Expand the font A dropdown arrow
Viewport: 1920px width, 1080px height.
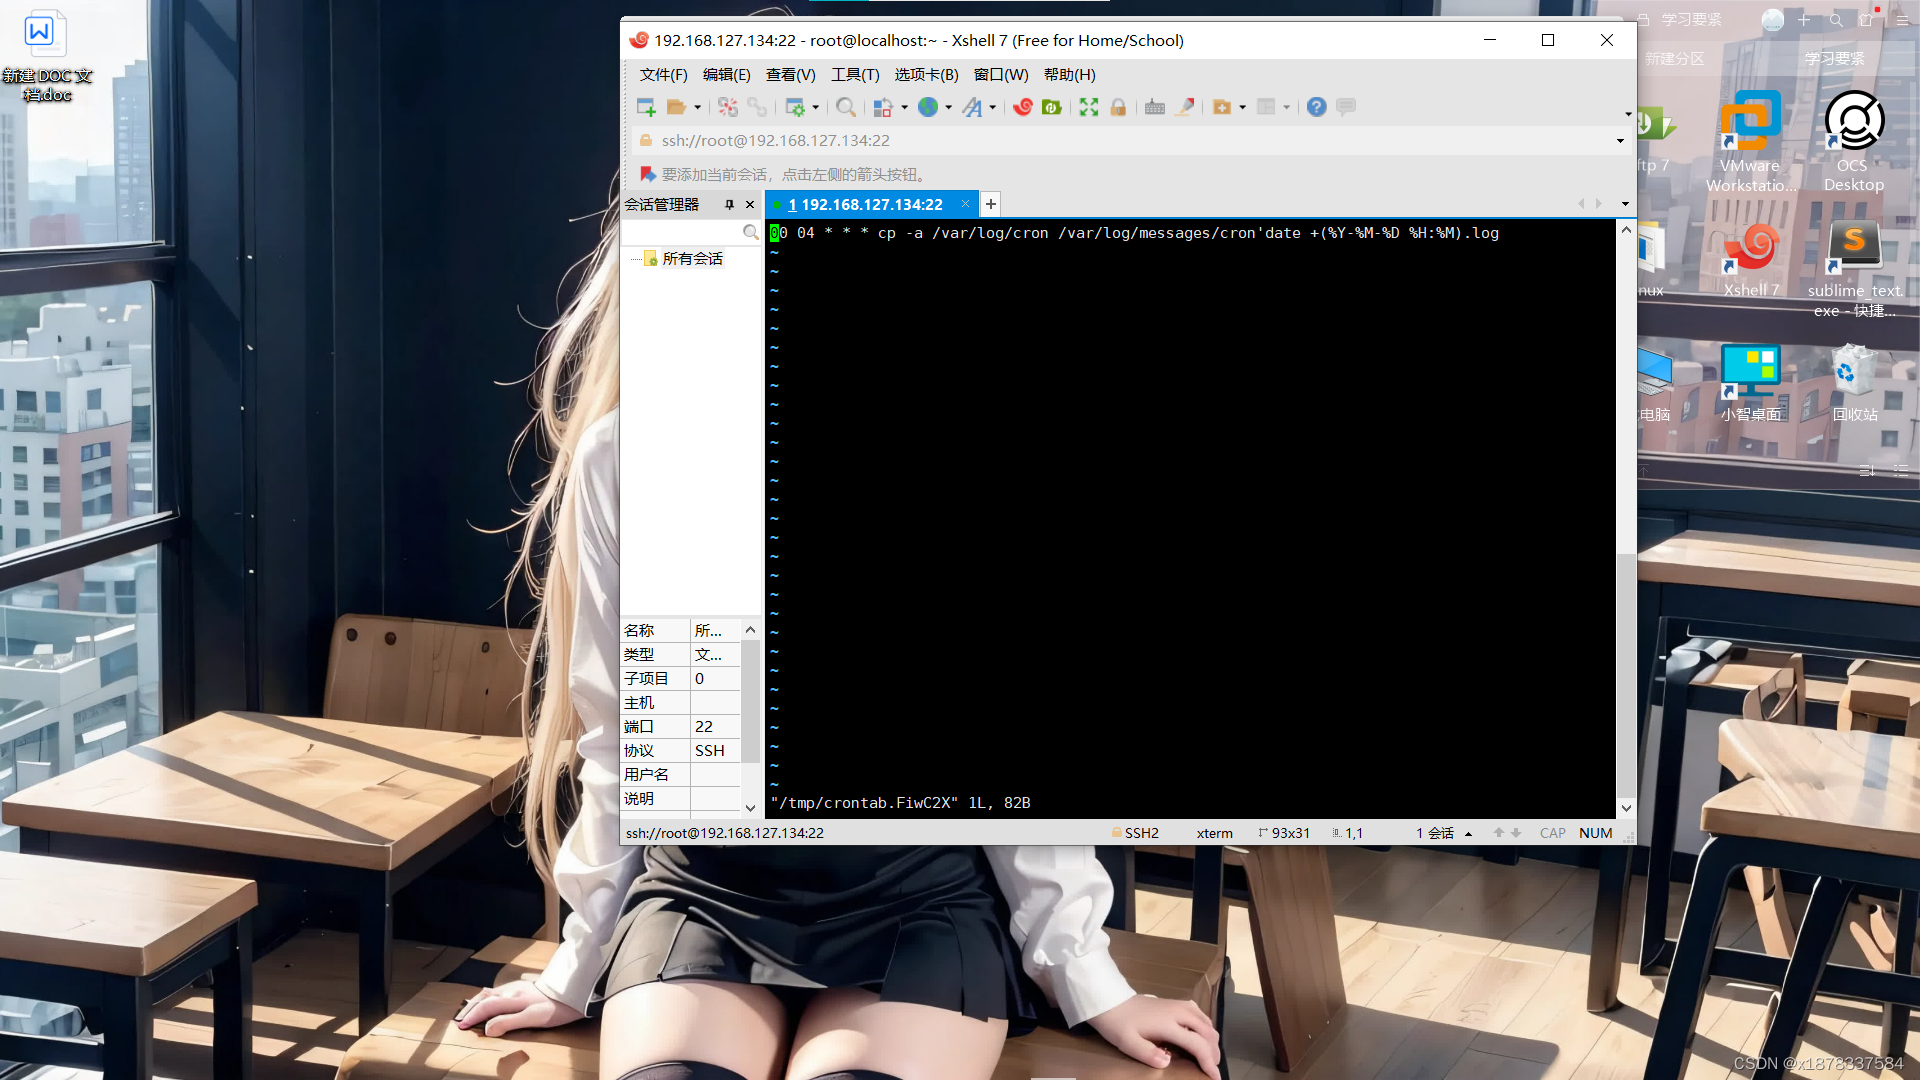pyautogui.click(x=993, y=108)
